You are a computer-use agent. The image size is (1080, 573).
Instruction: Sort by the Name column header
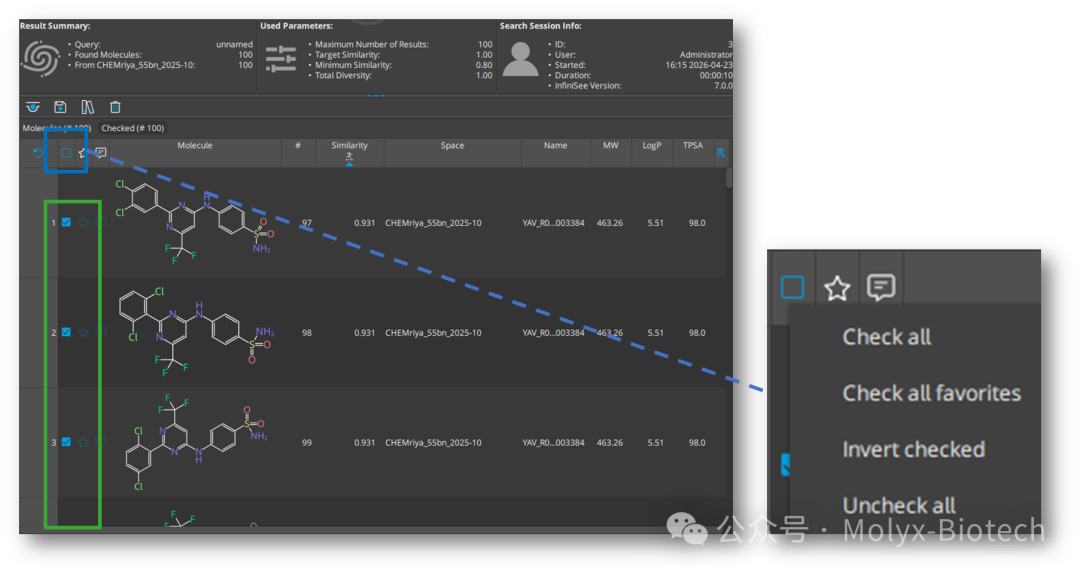pos(555,145)
